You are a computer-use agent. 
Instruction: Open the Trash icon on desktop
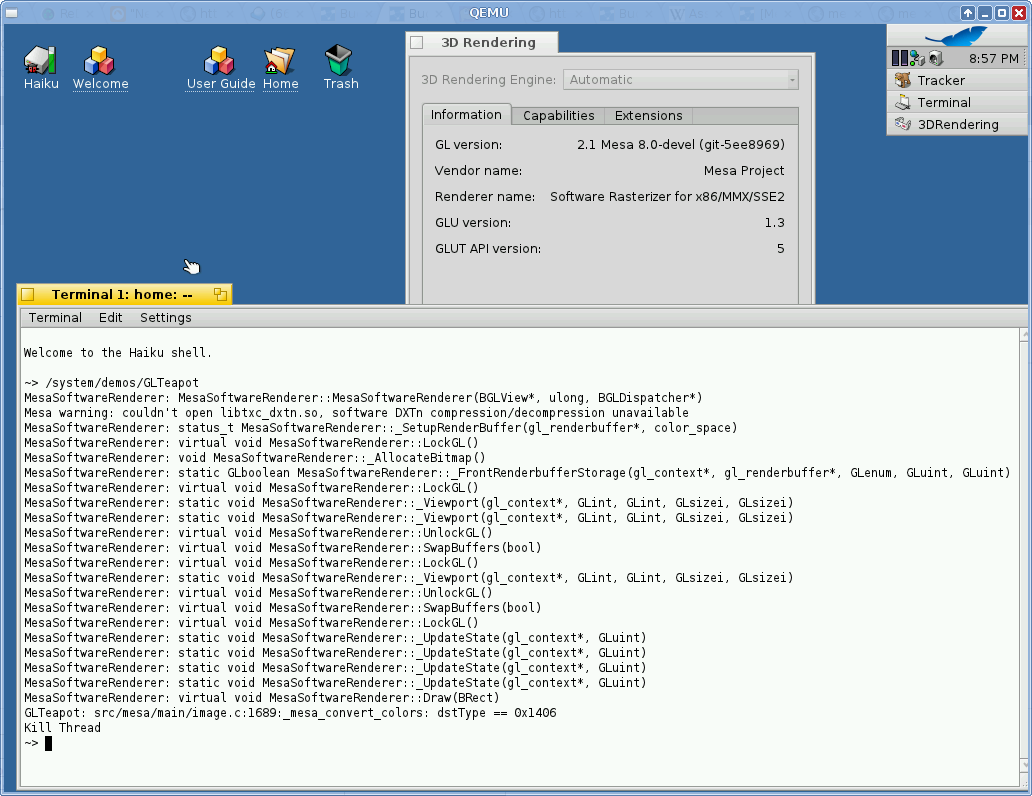[340, 61]
